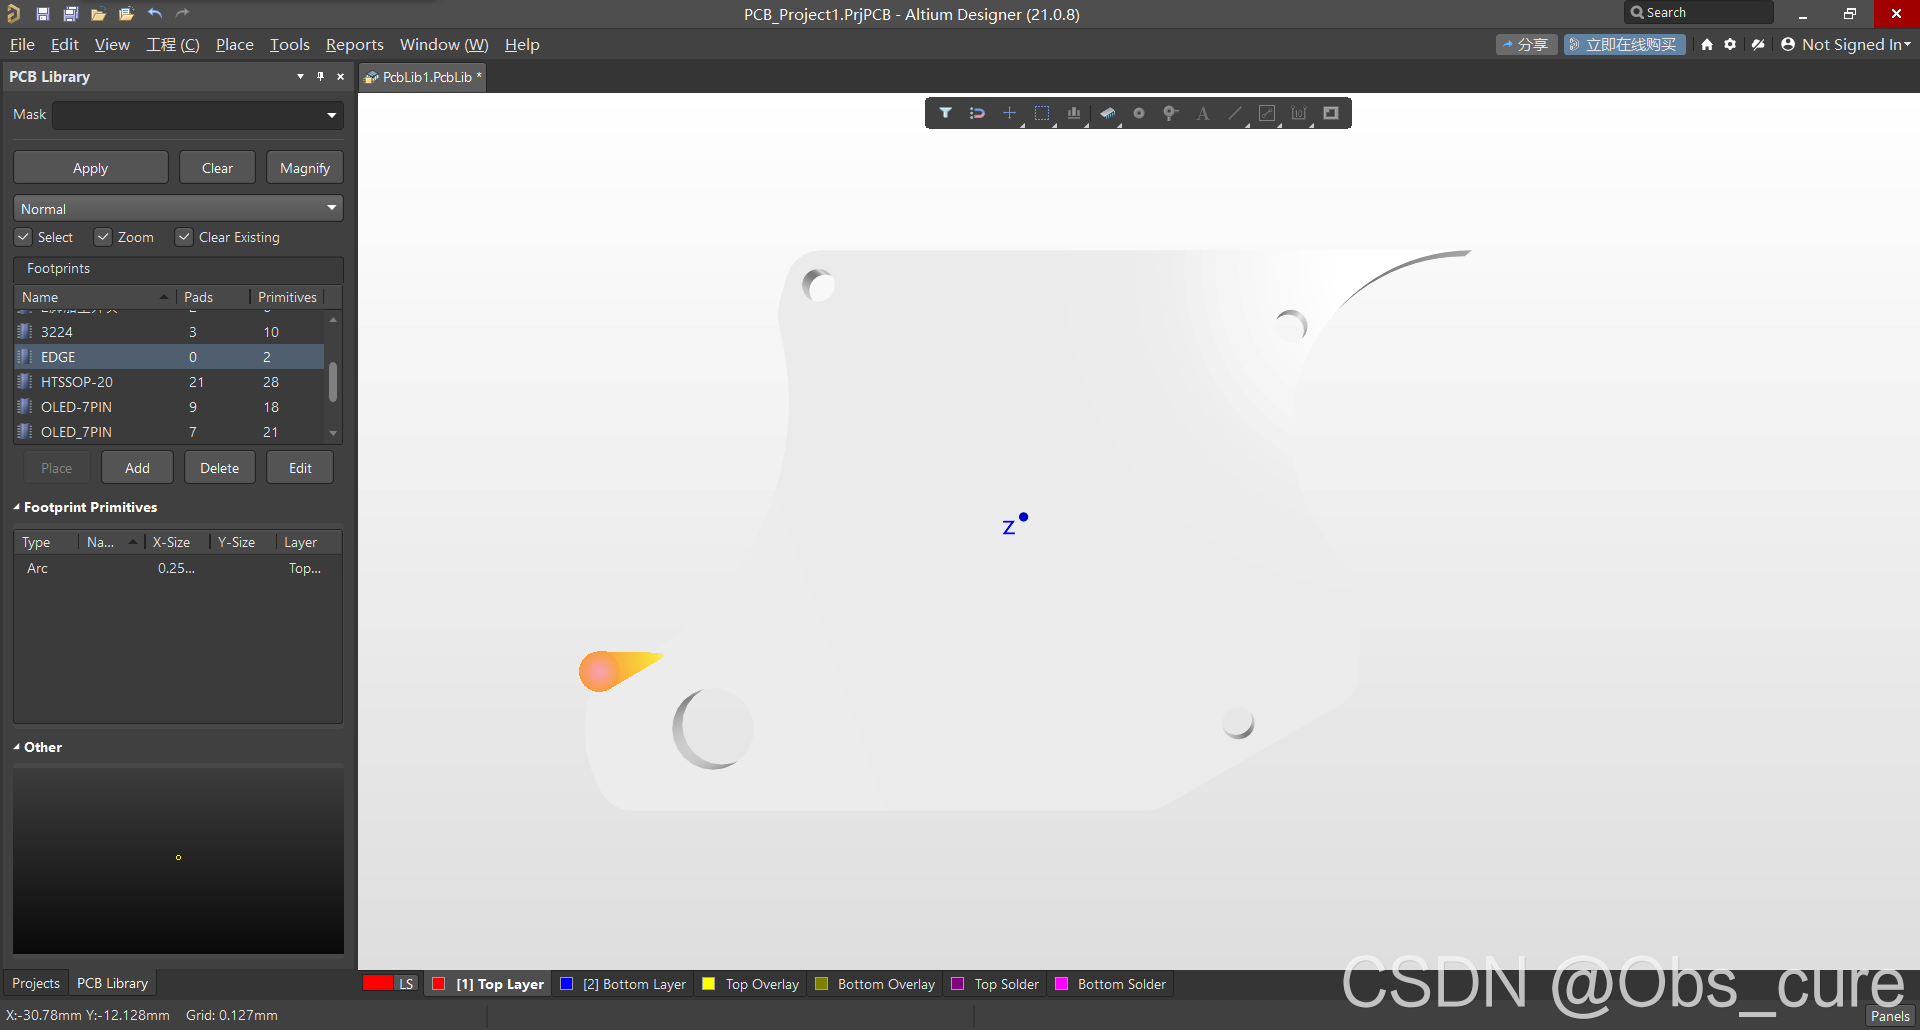
Task: Collapse the Footprint Primitives section
Action: point(17,507)
